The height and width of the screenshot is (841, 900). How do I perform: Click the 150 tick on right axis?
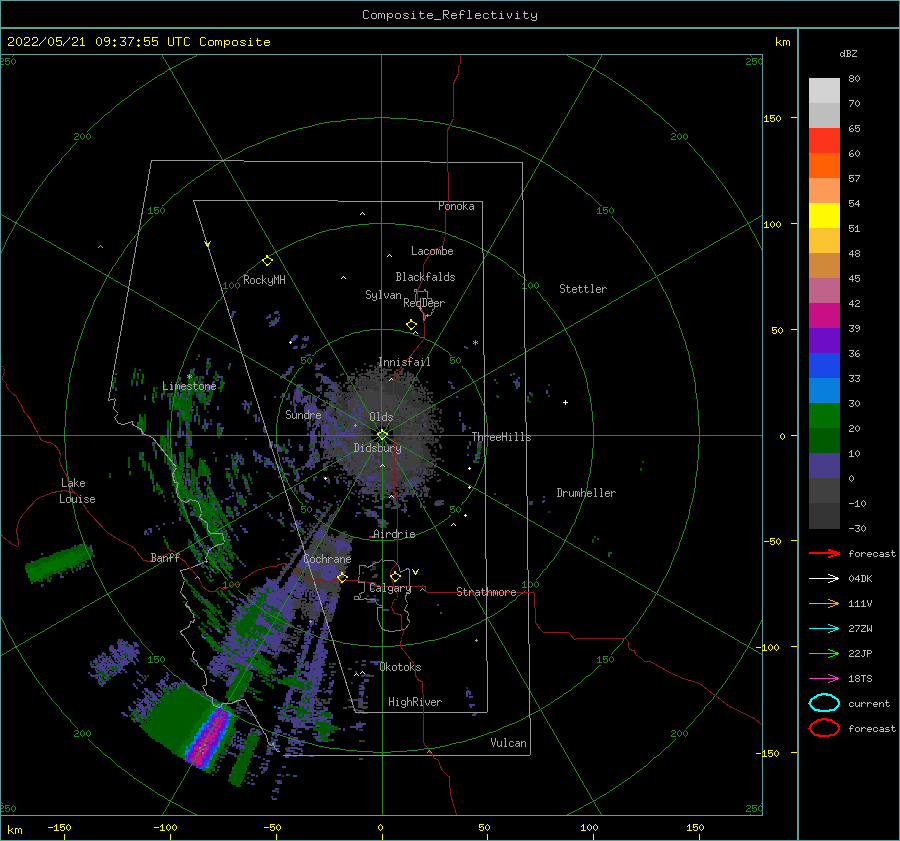coord(772,118)
